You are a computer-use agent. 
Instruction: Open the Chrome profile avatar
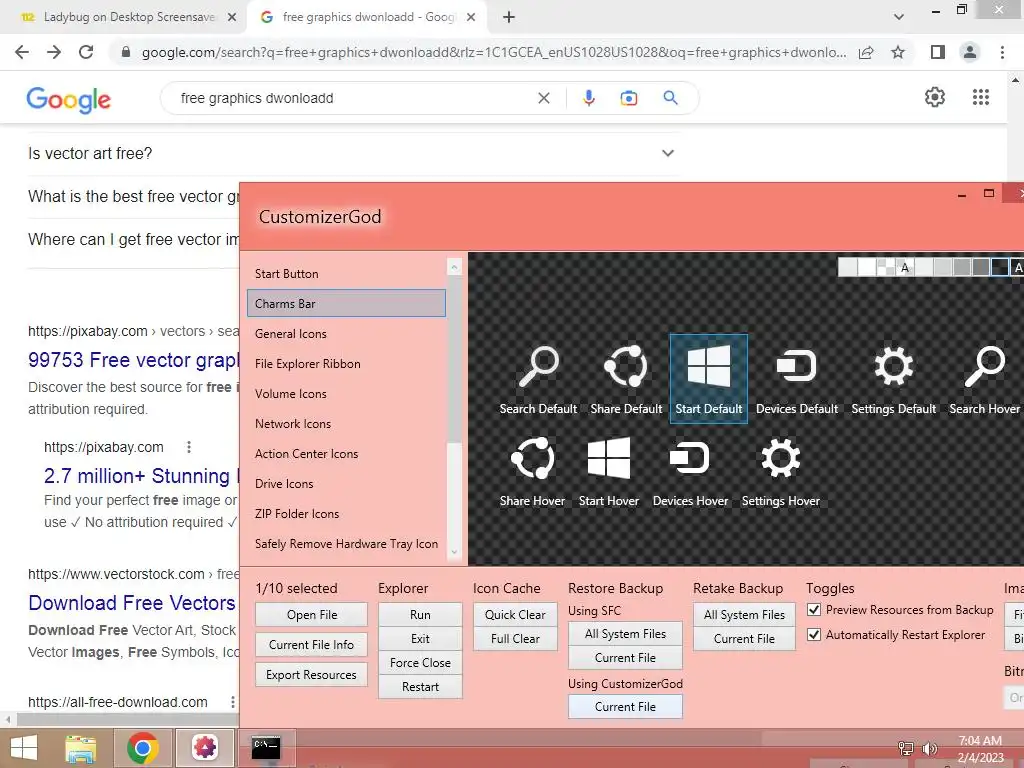pos(970,52)
